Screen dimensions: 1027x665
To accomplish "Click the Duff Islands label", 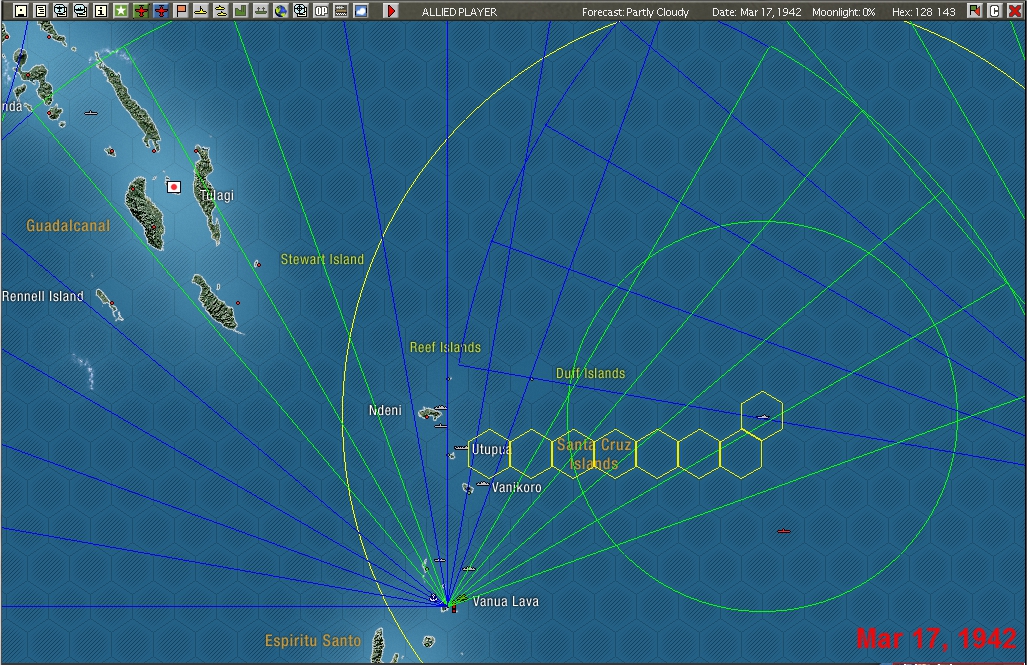I will coord(590,373).
